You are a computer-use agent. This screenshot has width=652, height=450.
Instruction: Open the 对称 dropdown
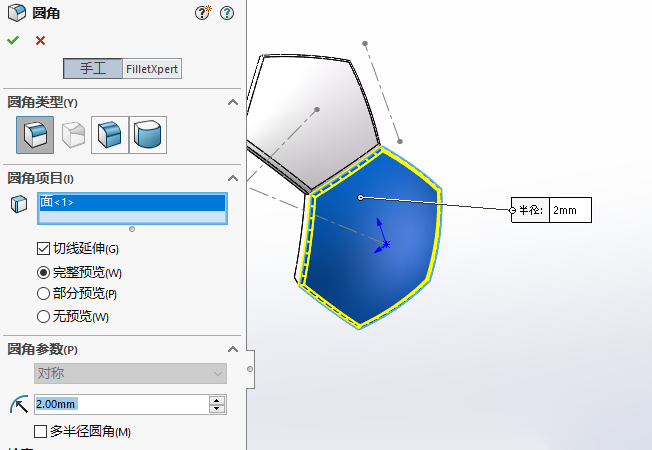coord(130,373)
